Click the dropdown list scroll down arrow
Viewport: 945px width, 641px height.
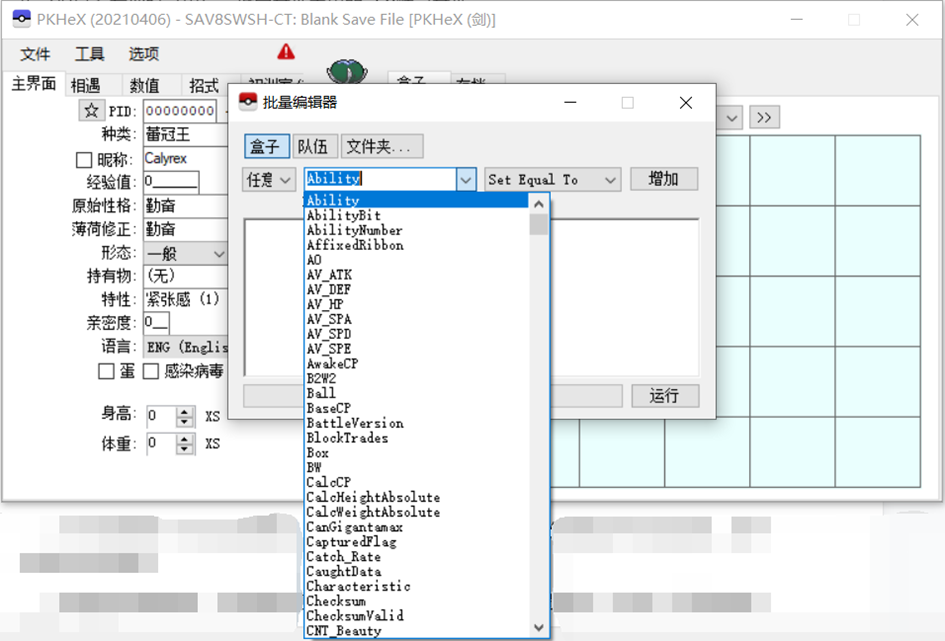[x=539, y=628]
